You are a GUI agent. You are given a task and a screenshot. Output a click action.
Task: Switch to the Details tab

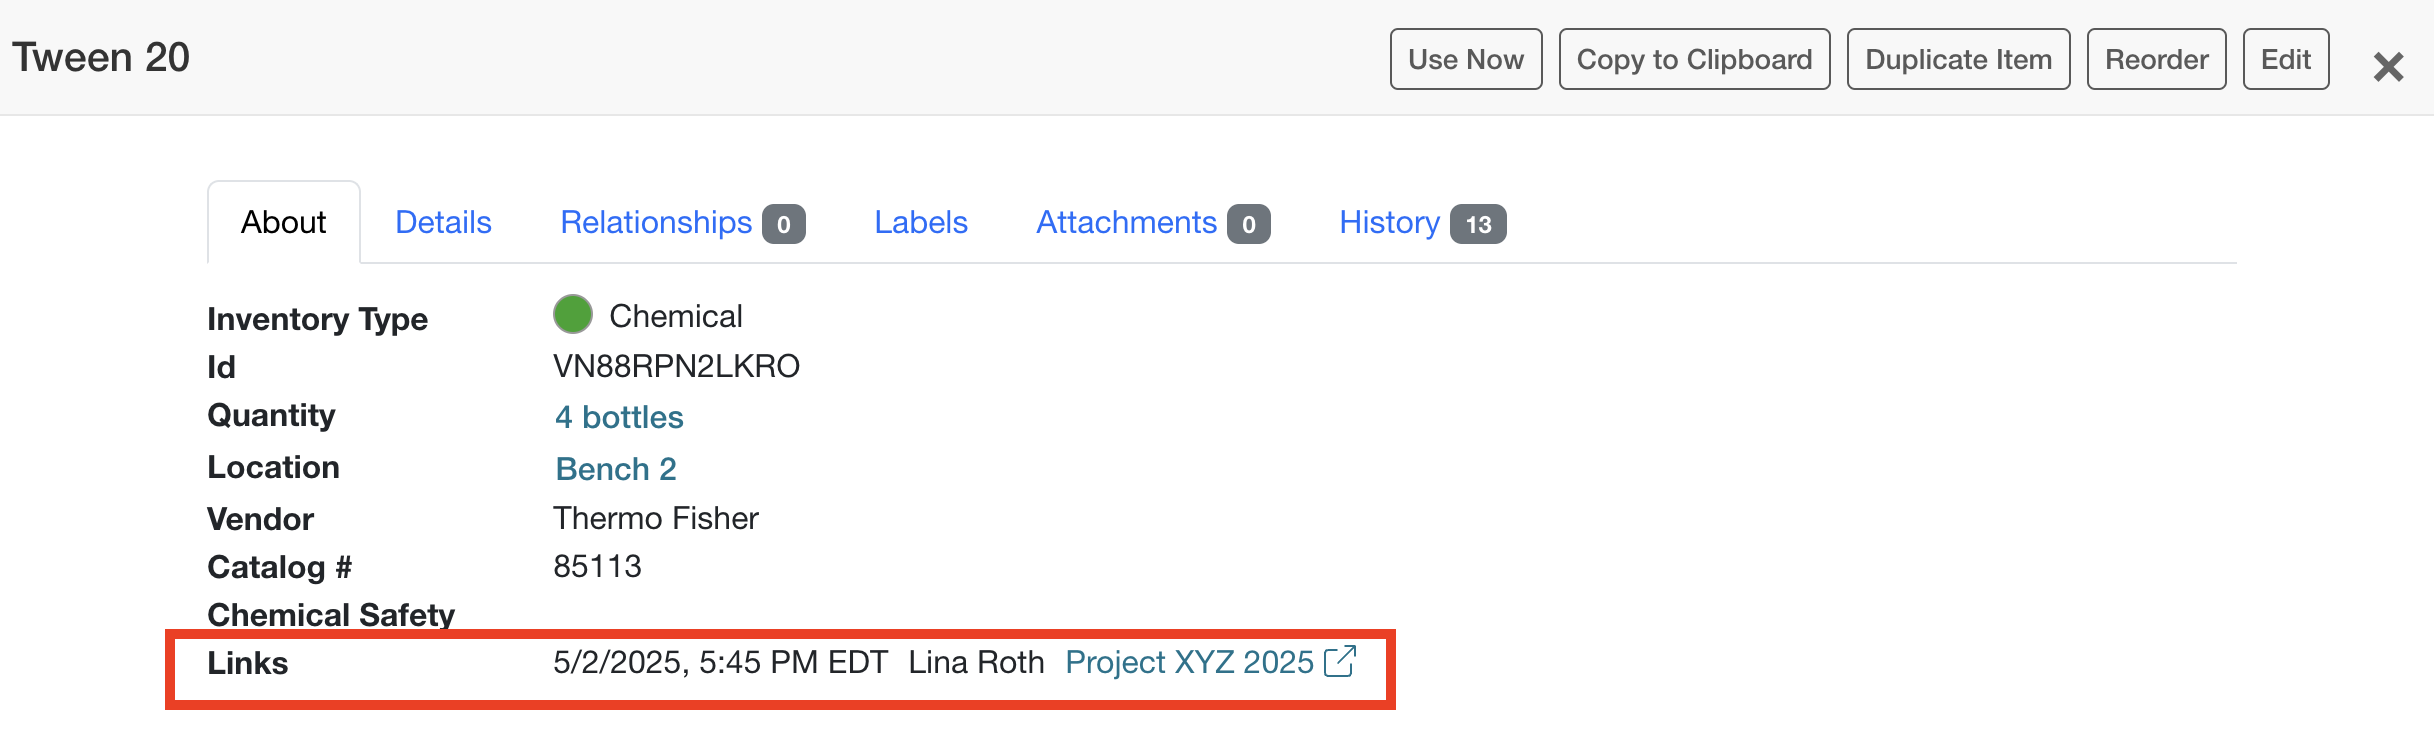(442, 222)
